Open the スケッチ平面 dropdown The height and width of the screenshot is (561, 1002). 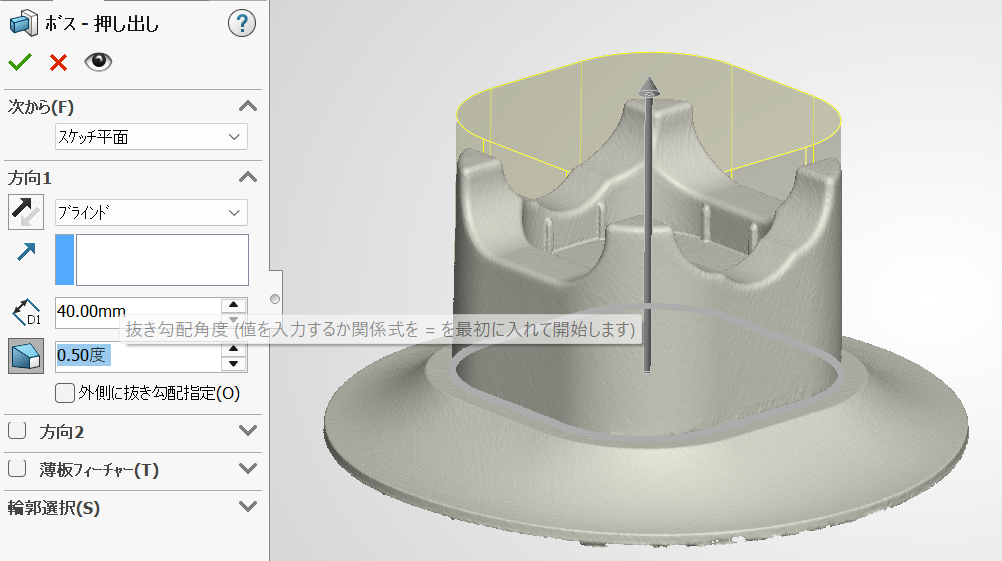coord(151,136)
